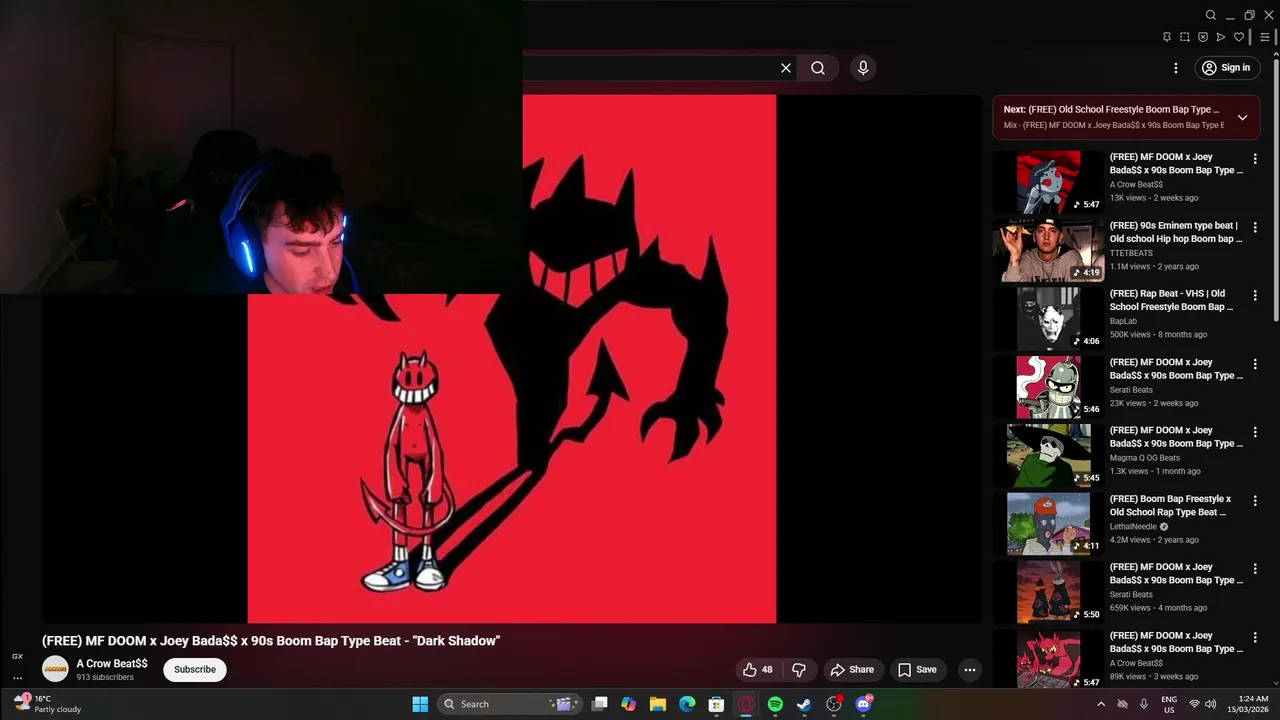
Task: Open Steam from taskbar
Action: tap(804, 704)
